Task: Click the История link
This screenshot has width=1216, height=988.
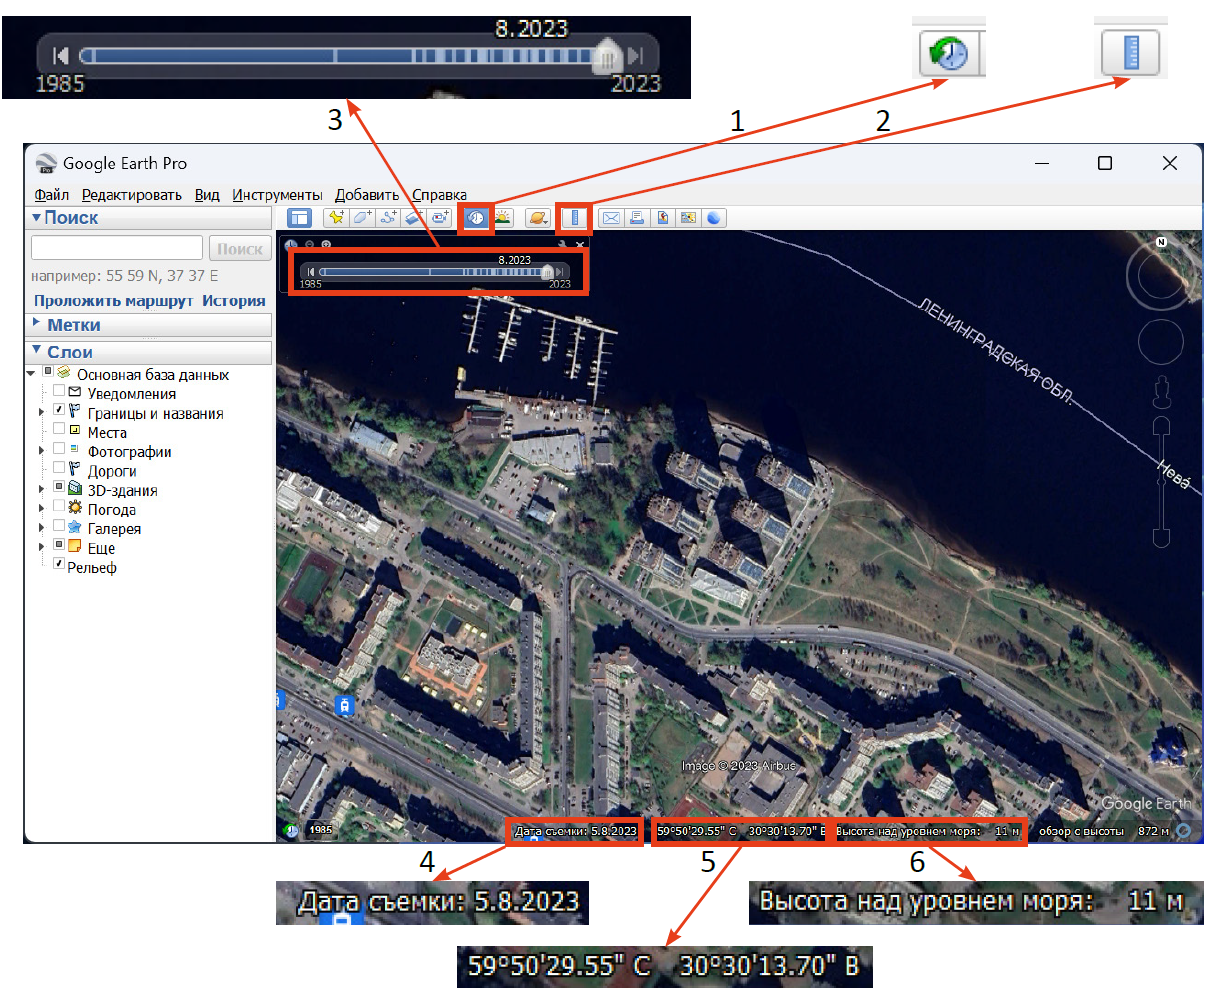Action: (234, 301)
